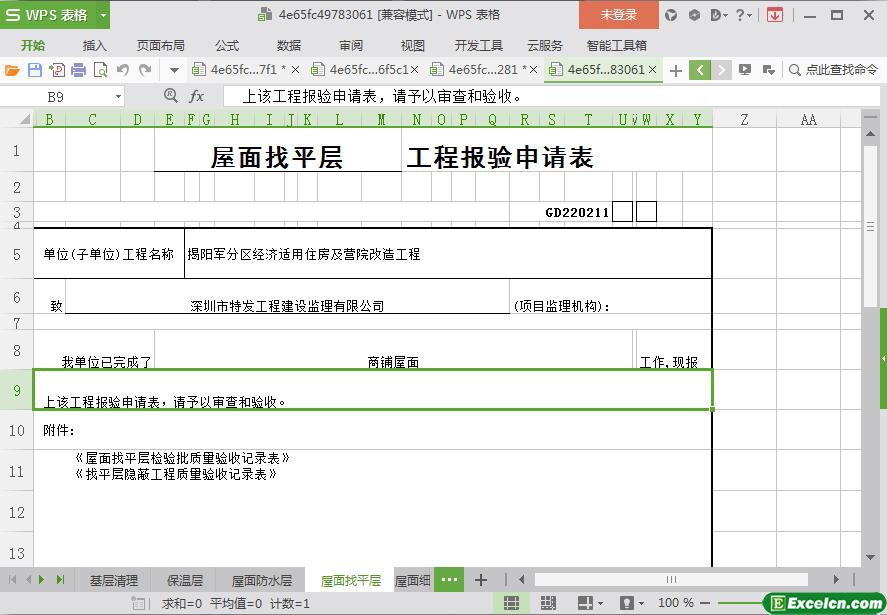Click the Undo arrow icon
Screen dimensions: 887x615
[x=122, y=70]
